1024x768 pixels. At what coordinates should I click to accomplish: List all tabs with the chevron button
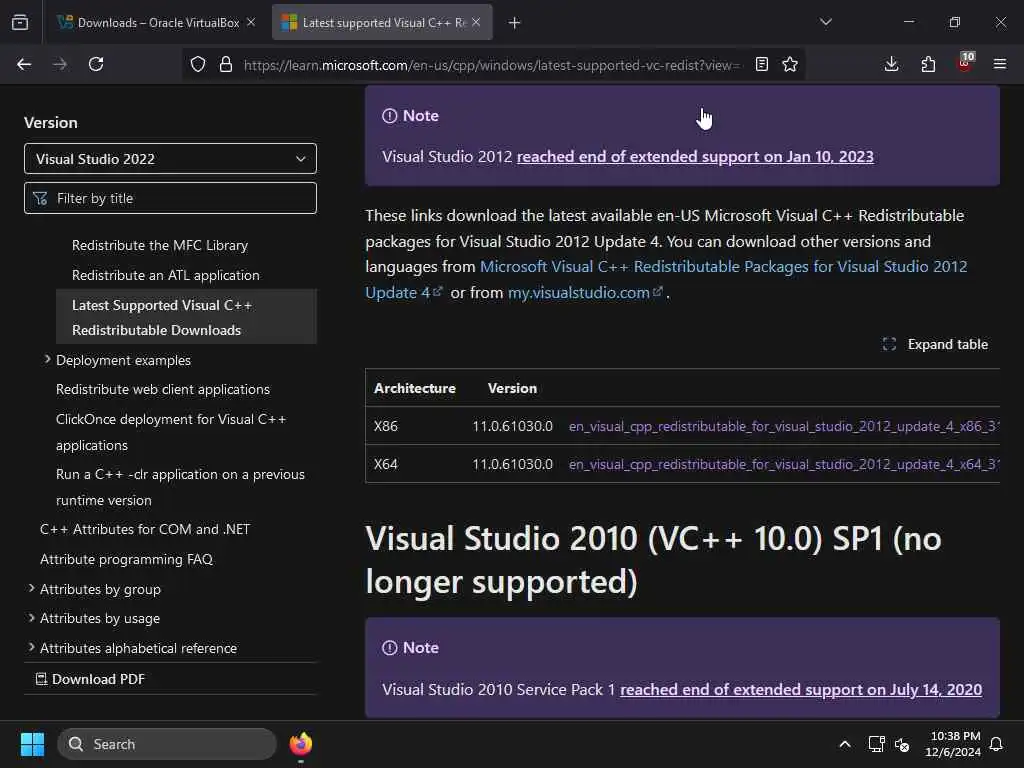tap(826, 22)
